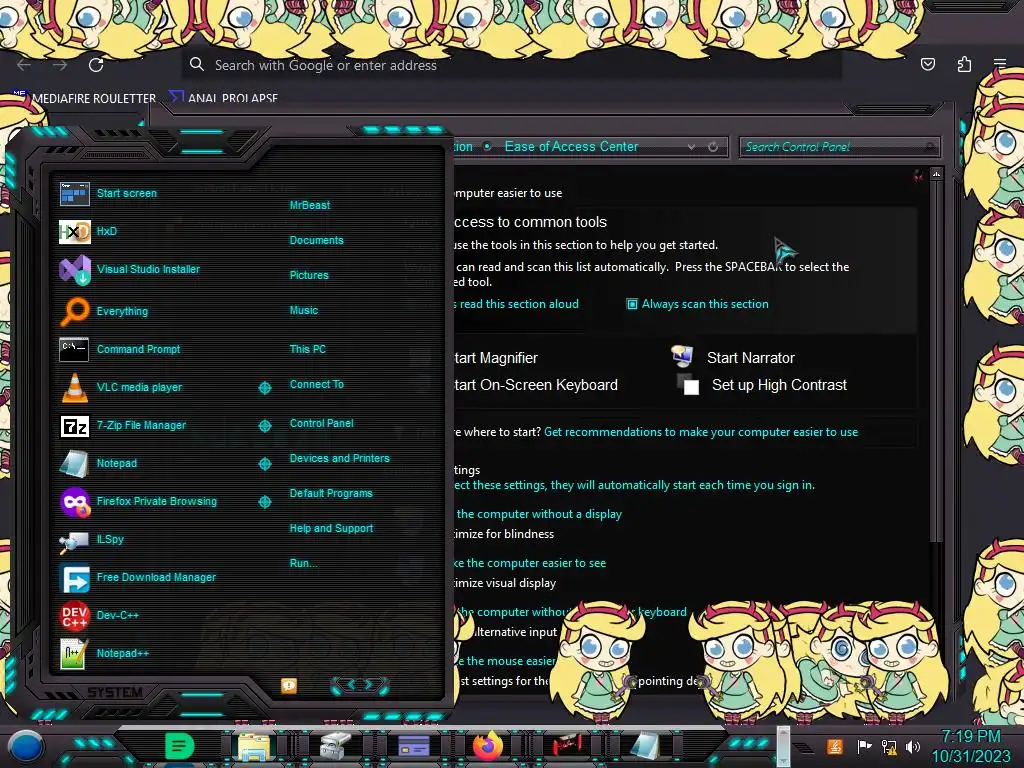Open Firefox hamburger application menu

[x=1000, y=64]
